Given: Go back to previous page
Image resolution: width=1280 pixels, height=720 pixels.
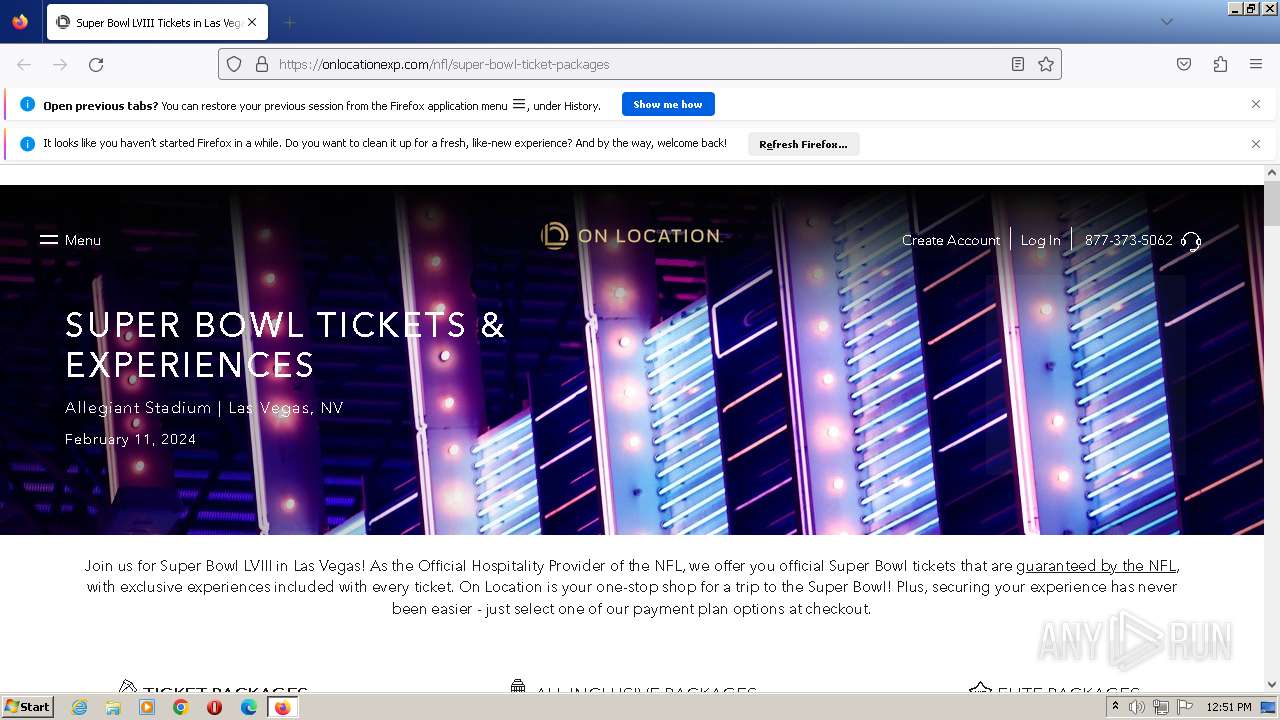Looking at the screenshot, I should tap(24, 64).
